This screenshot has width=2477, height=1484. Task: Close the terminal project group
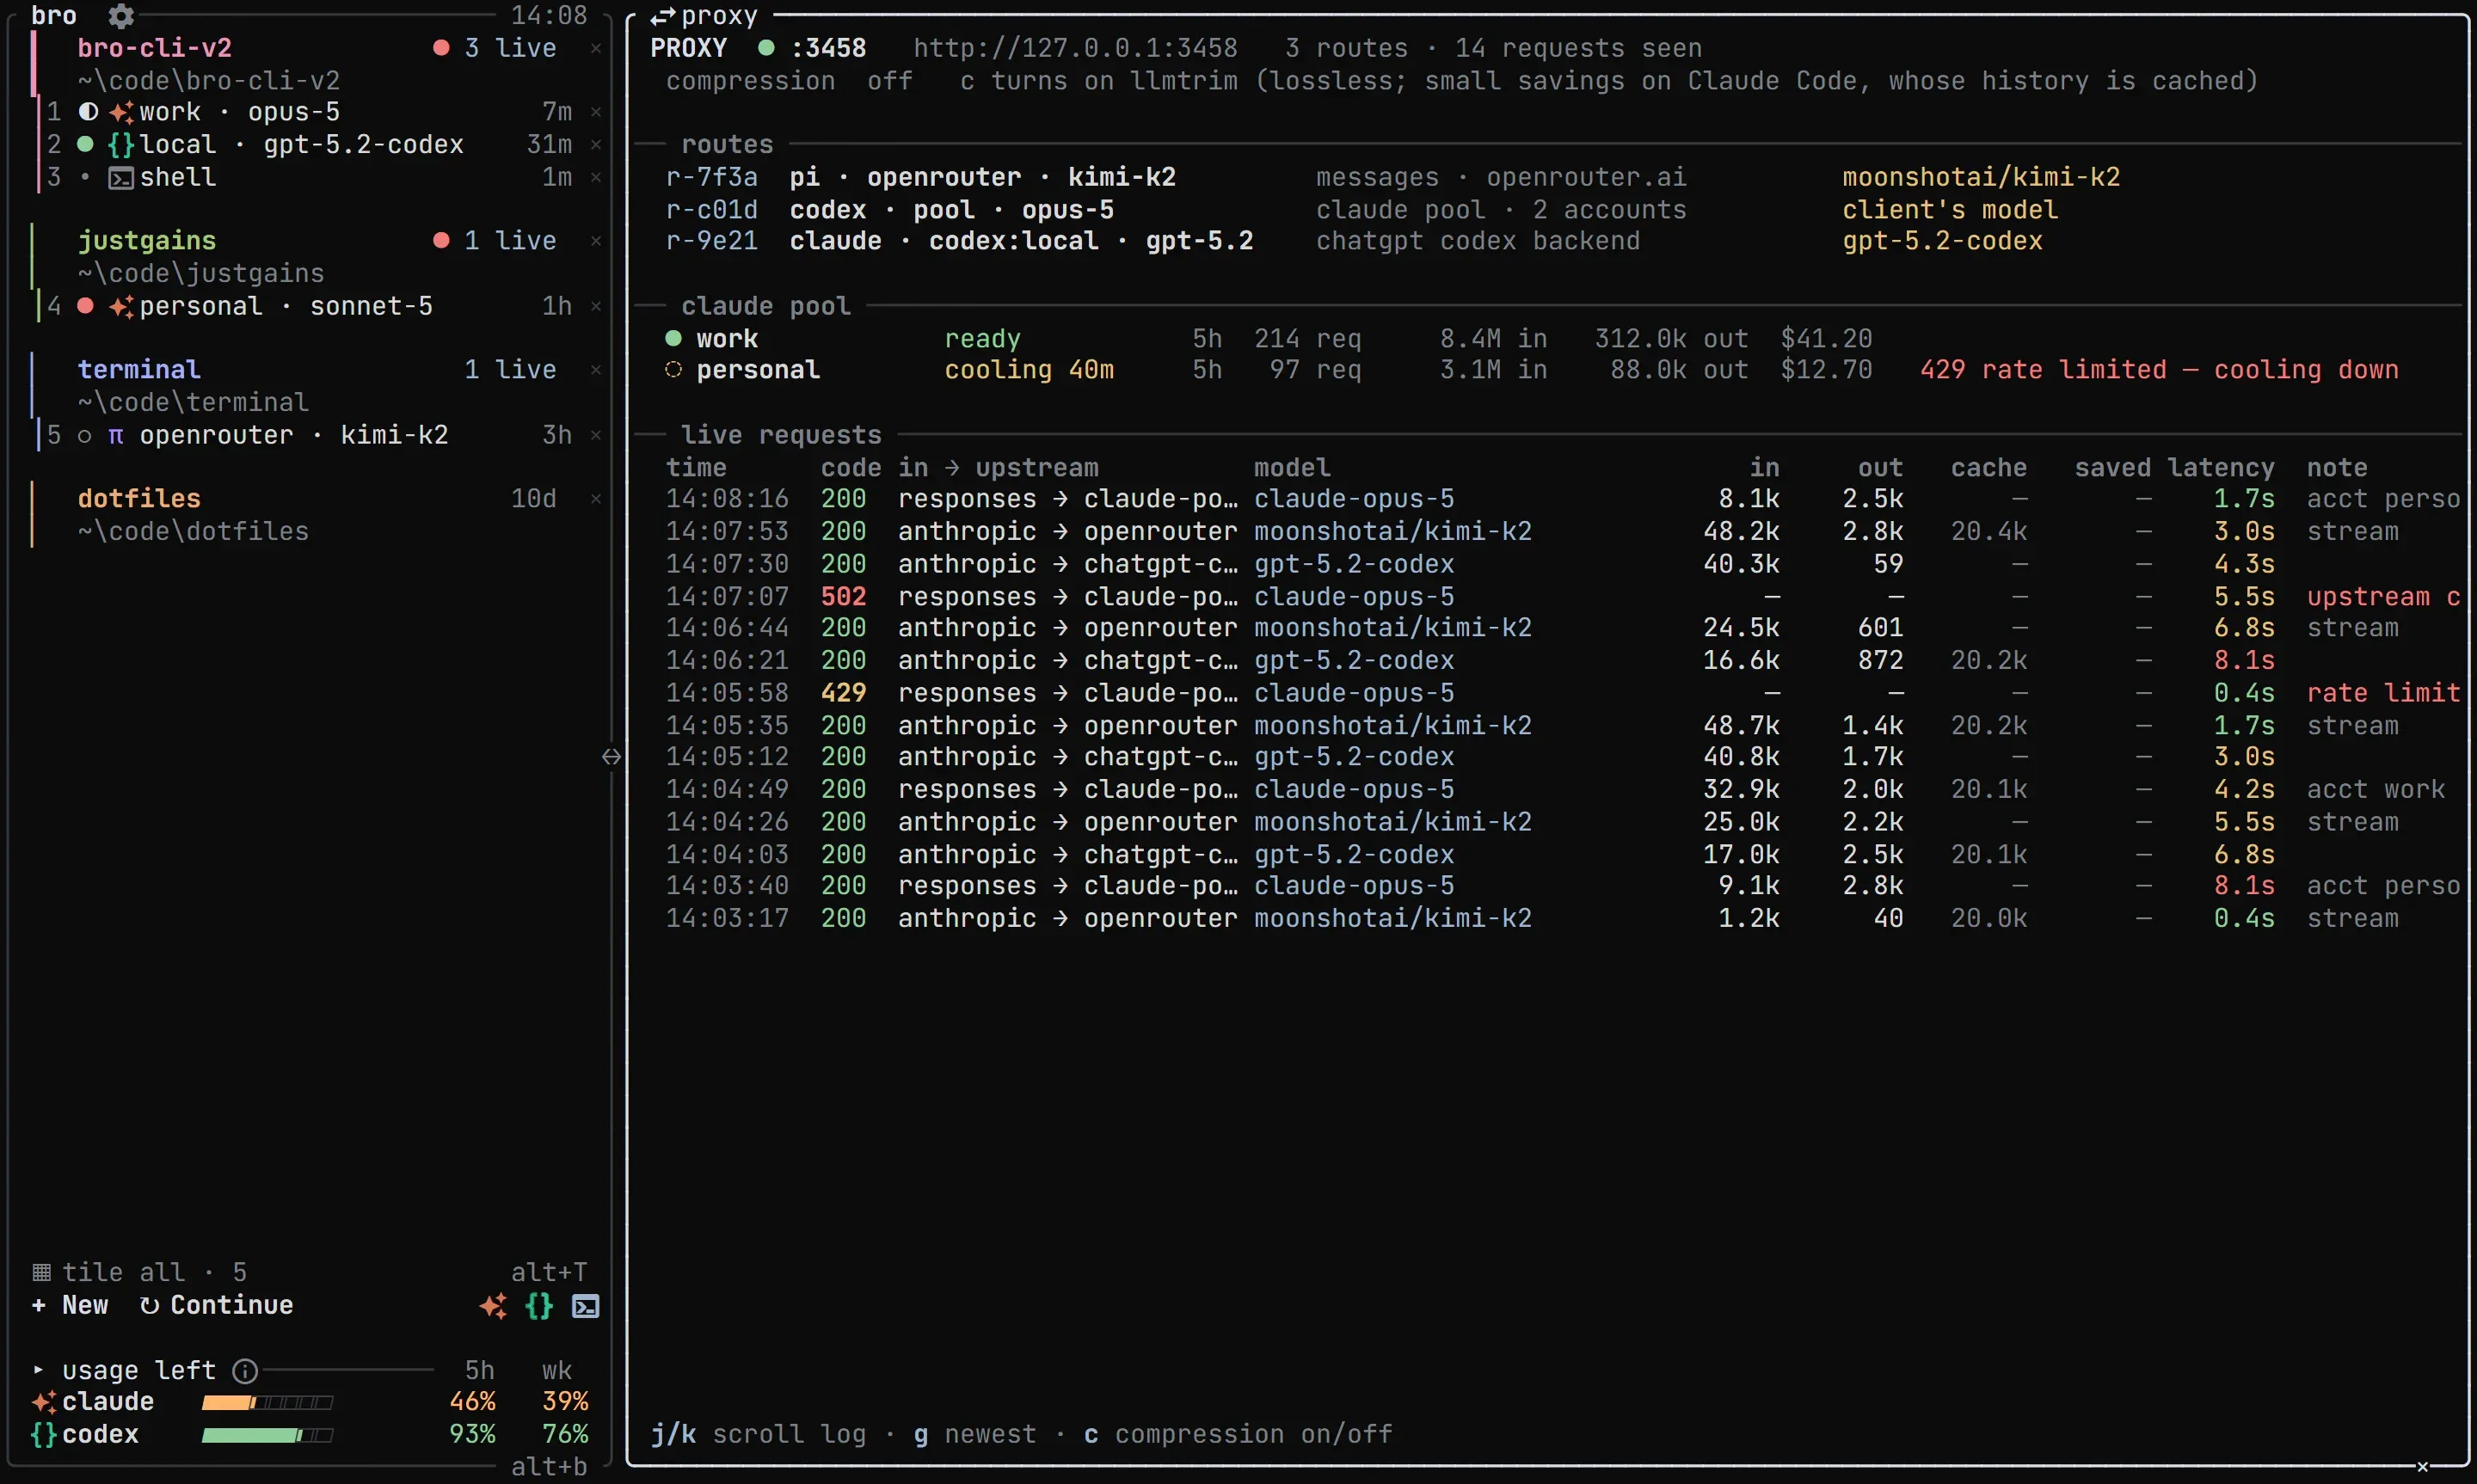[x=596, y=370]
